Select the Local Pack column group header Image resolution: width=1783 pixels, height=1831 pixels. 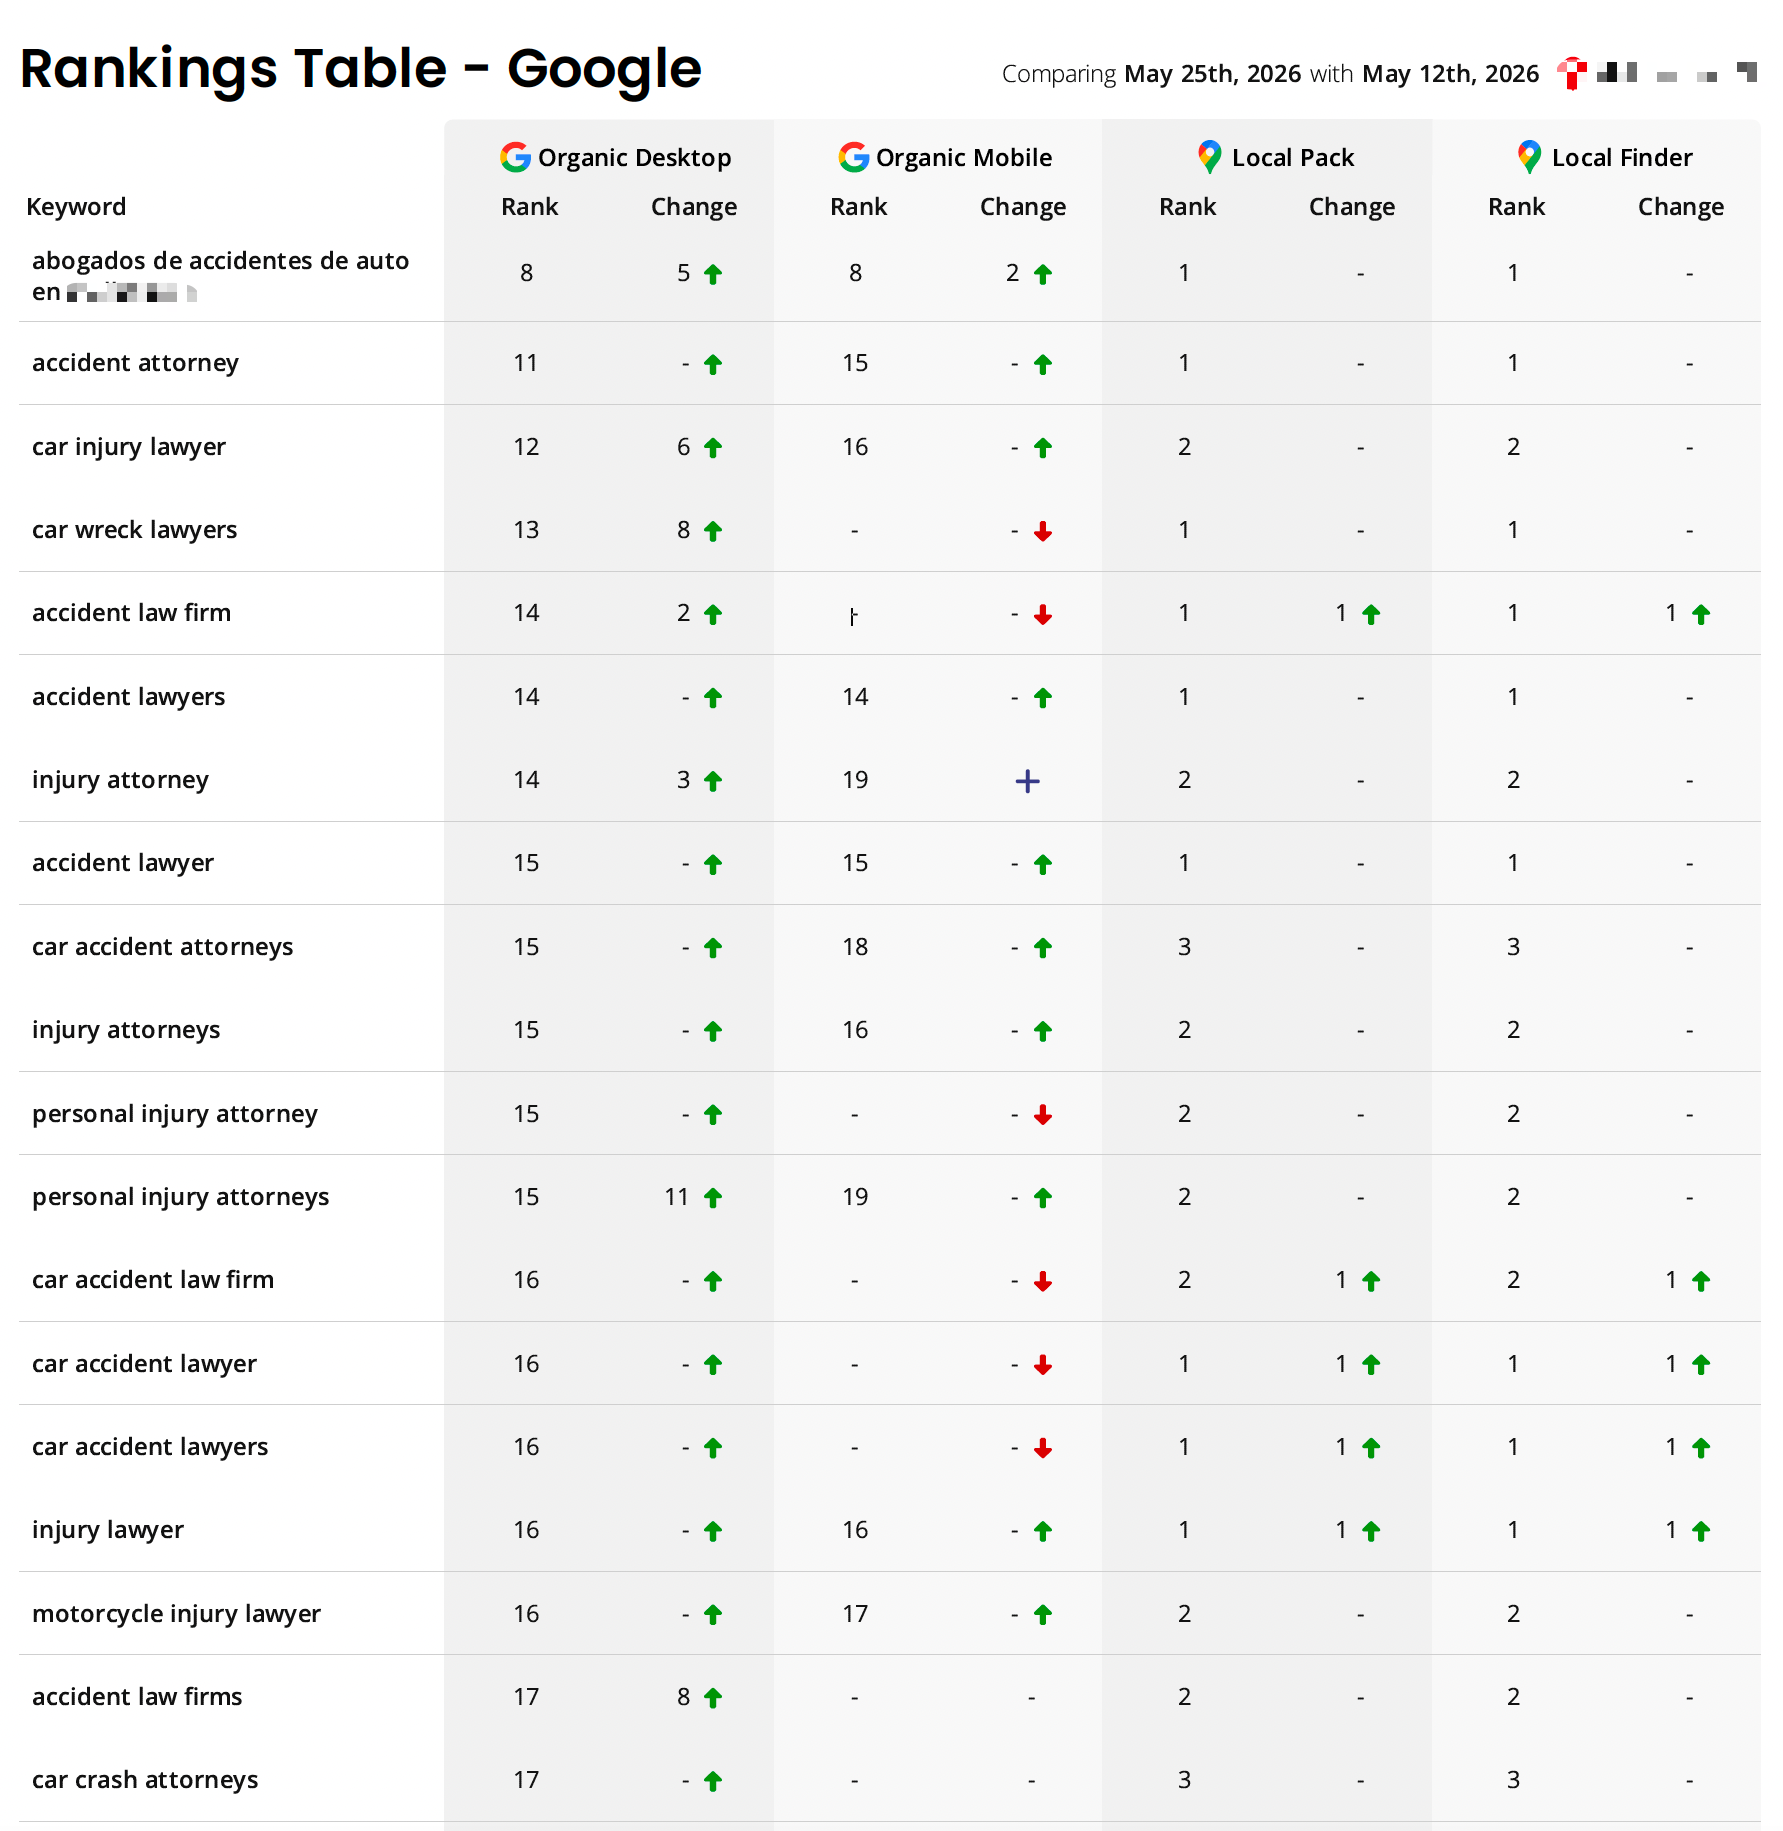click(x=1276, y=157)
